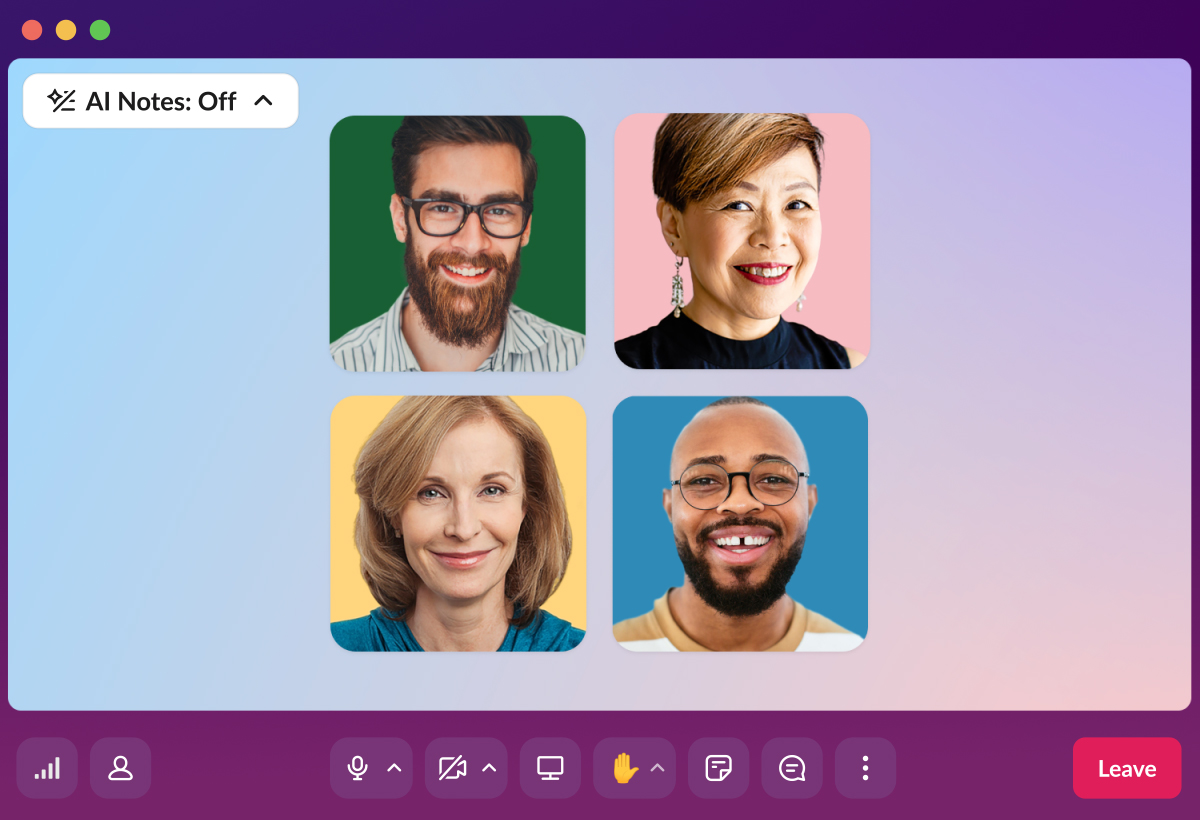Open the connection signal strength indicator
This screenshot has width=1200, height=820.
[x=47, y=768]
